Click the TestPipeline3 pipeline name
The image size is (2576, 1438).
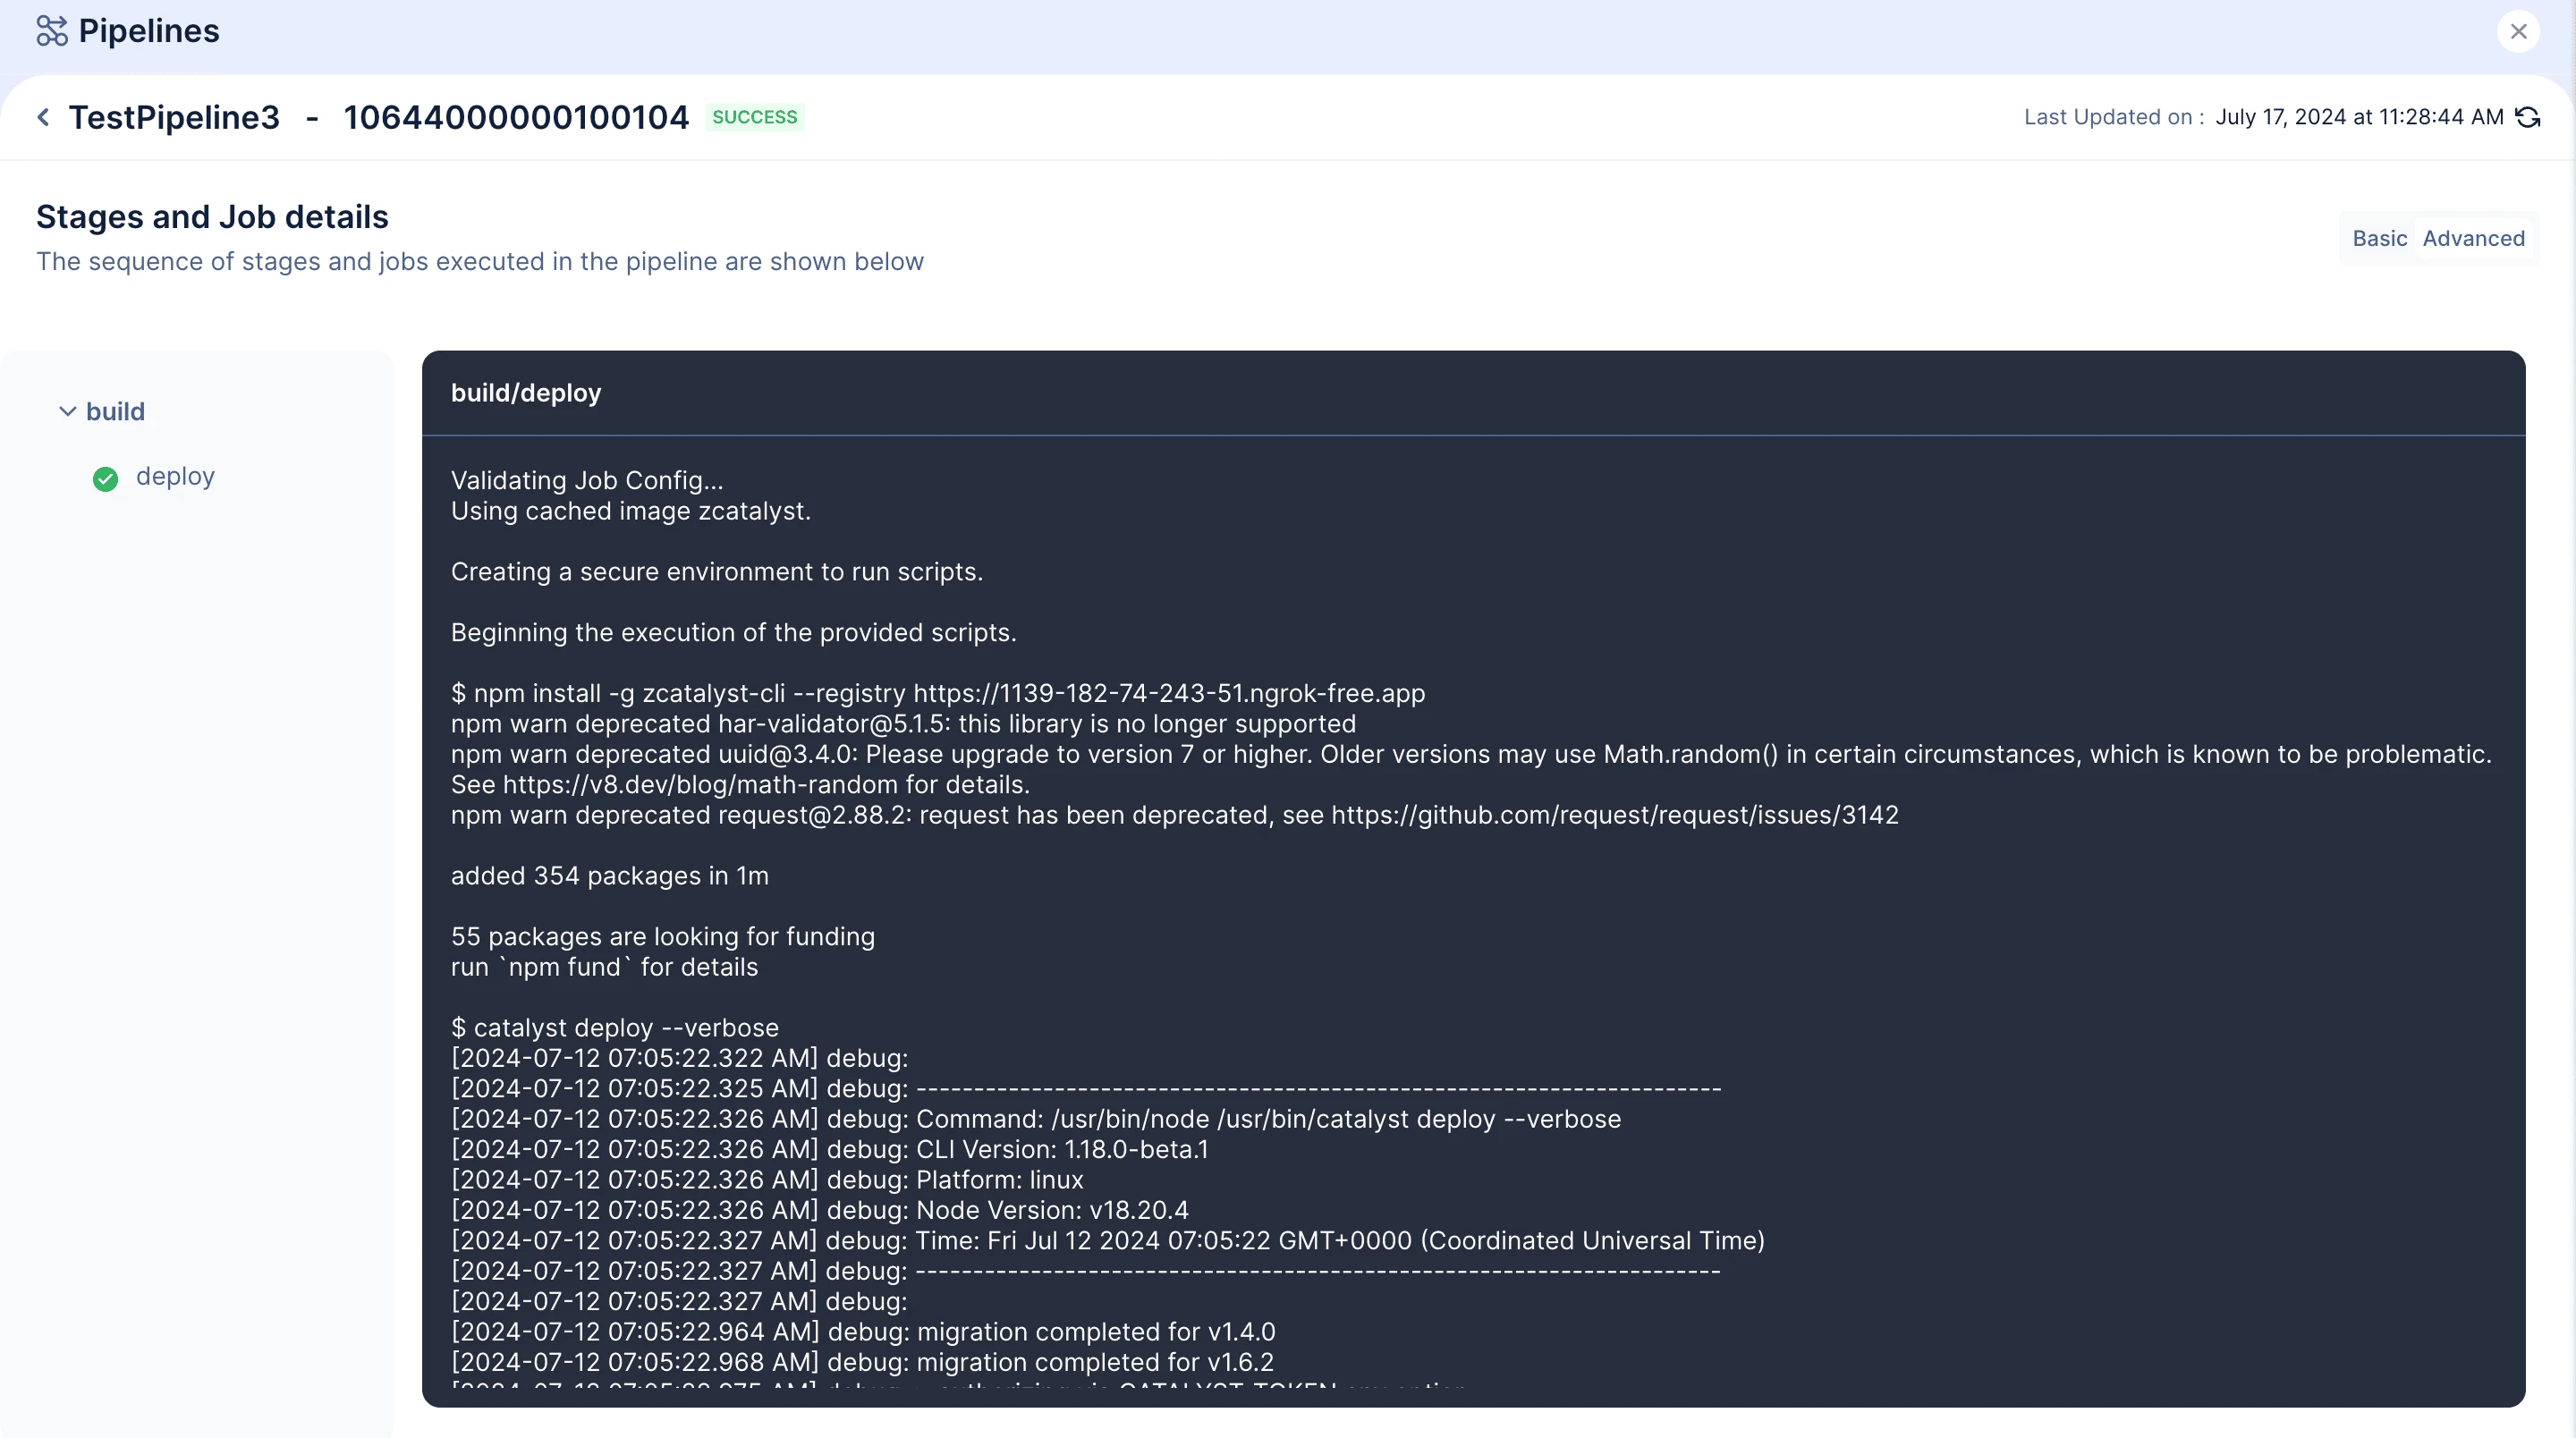point(174,117)
